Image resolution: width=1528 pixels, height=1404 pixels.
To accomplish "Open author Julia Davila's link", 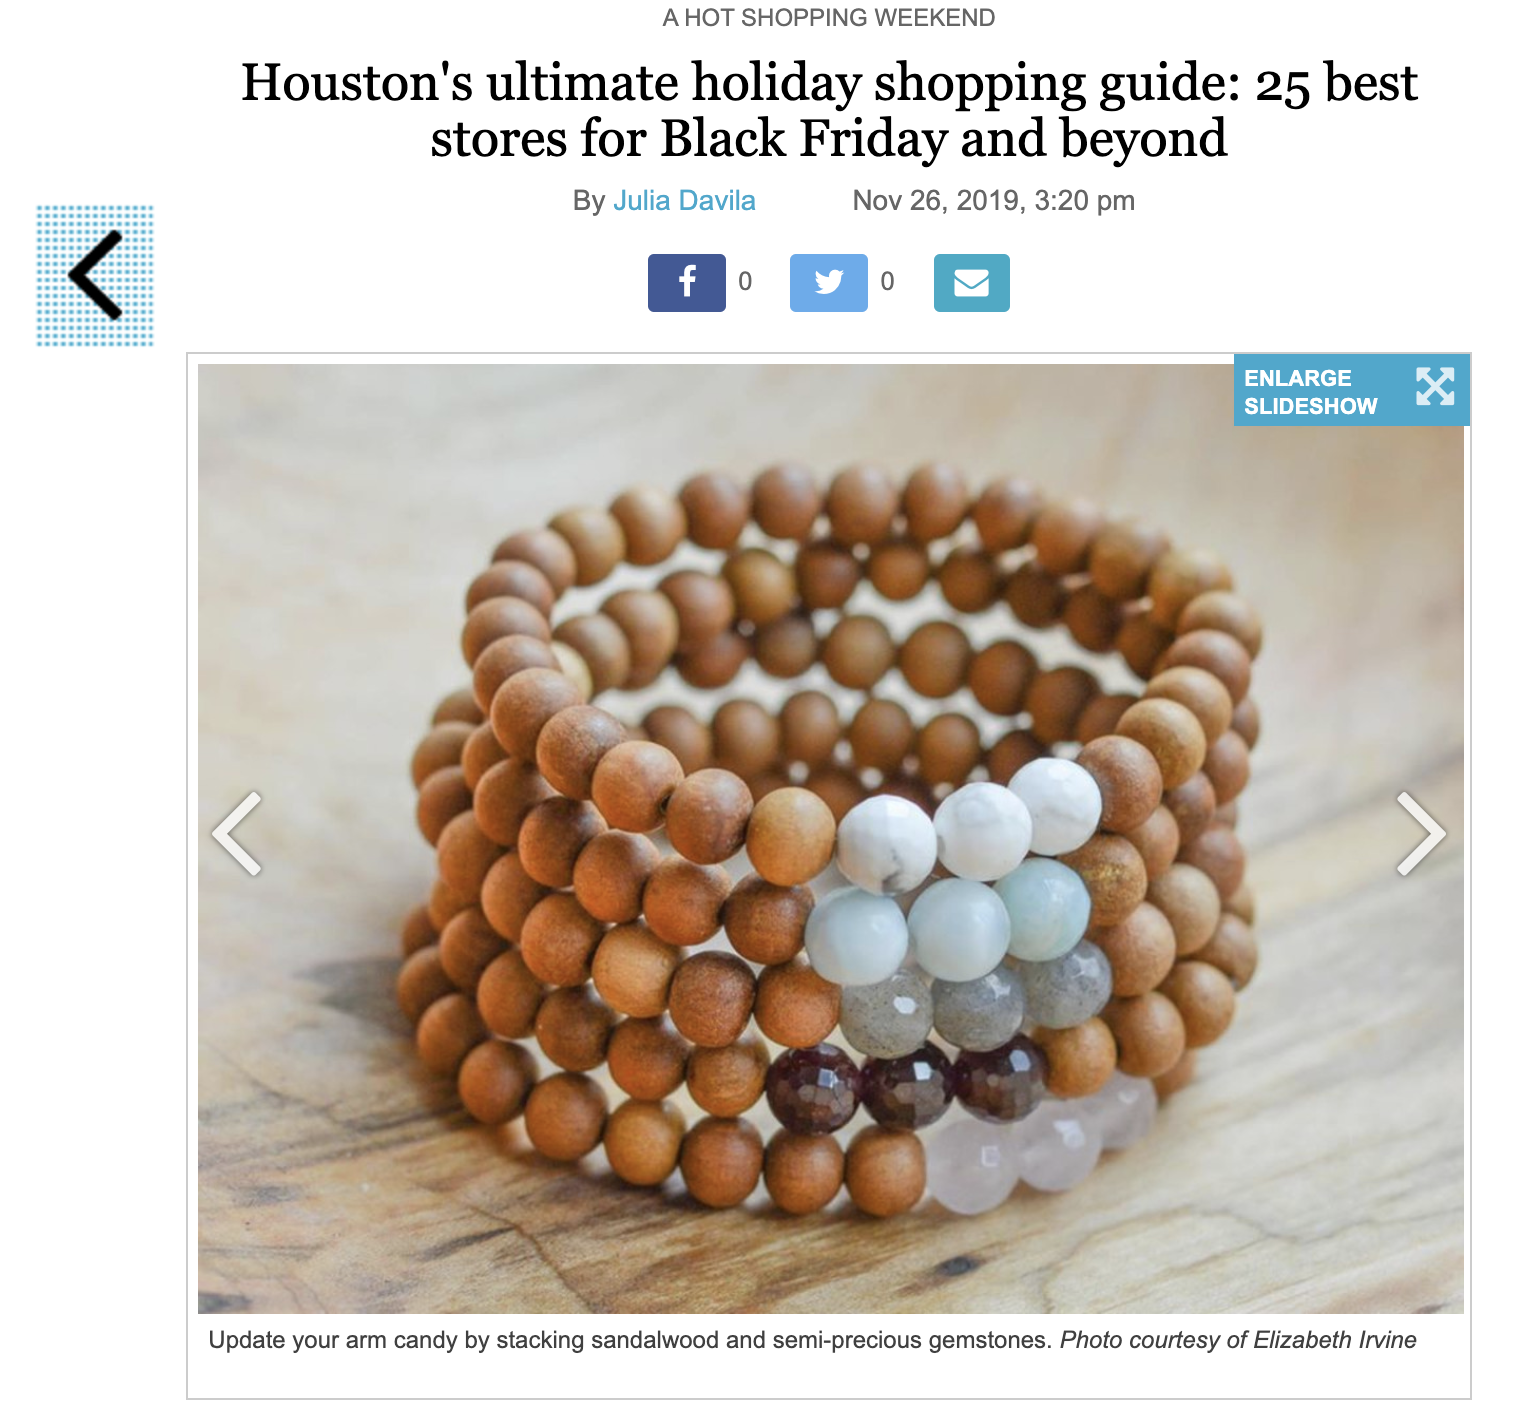I will tap(684, 201).
